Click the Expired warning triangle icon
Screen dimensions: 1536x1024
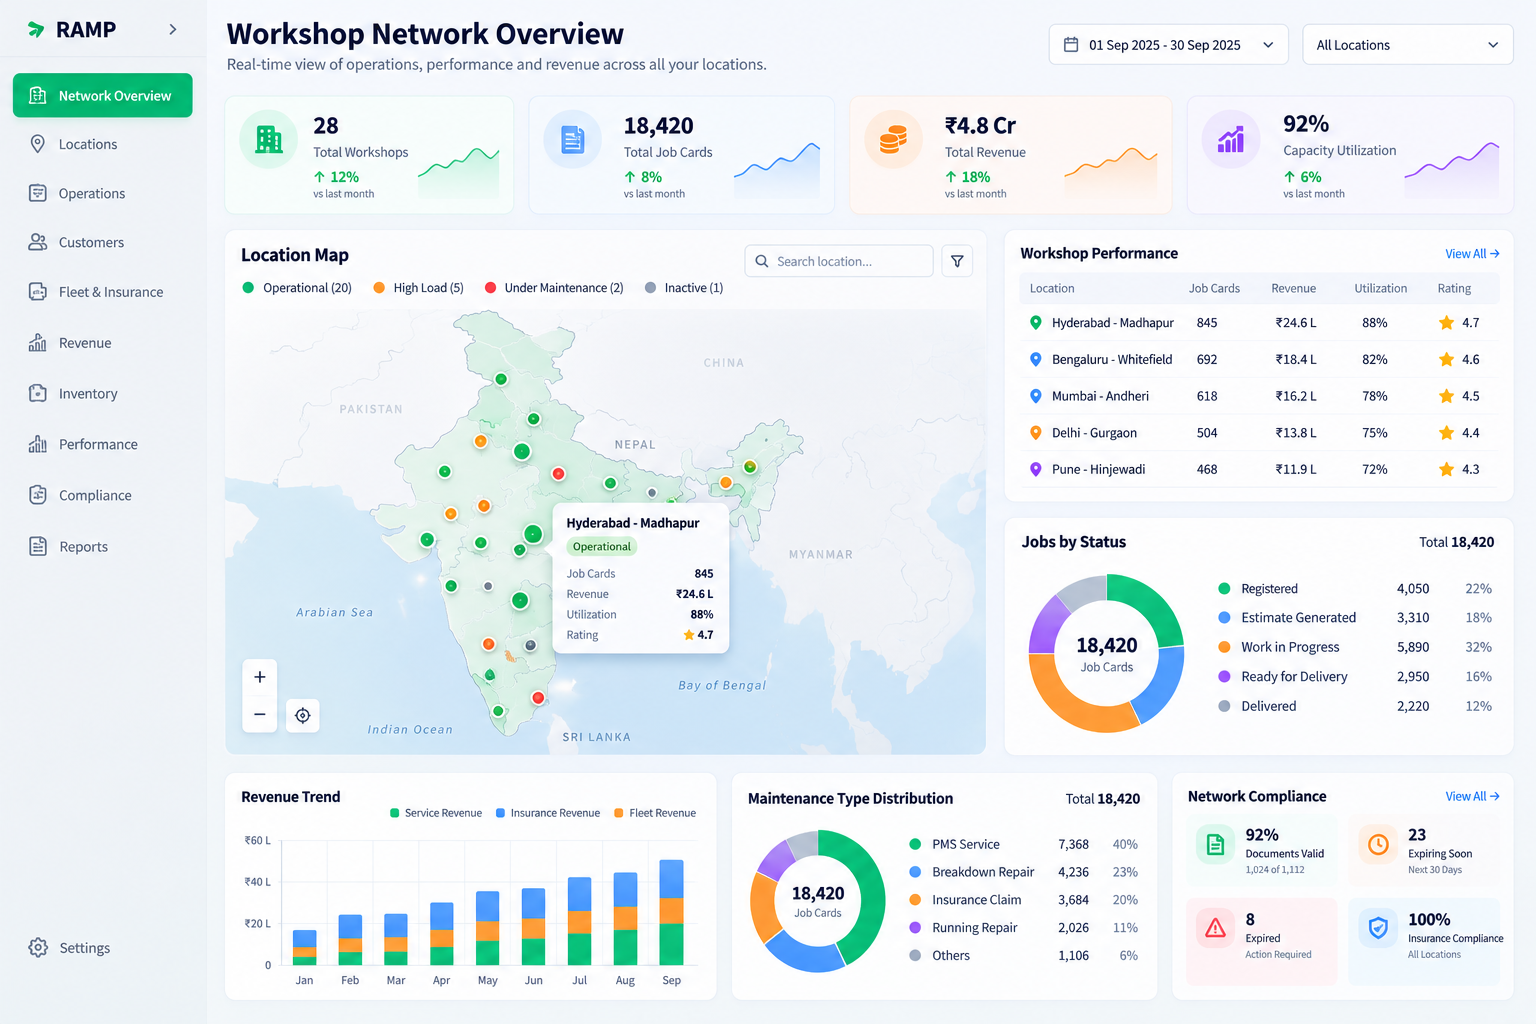click(x=1216, y=929)
